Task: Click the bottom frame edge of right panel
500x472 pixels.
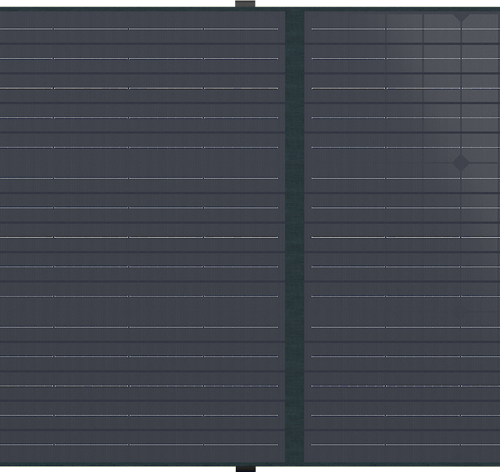Action: coord(402,464)
